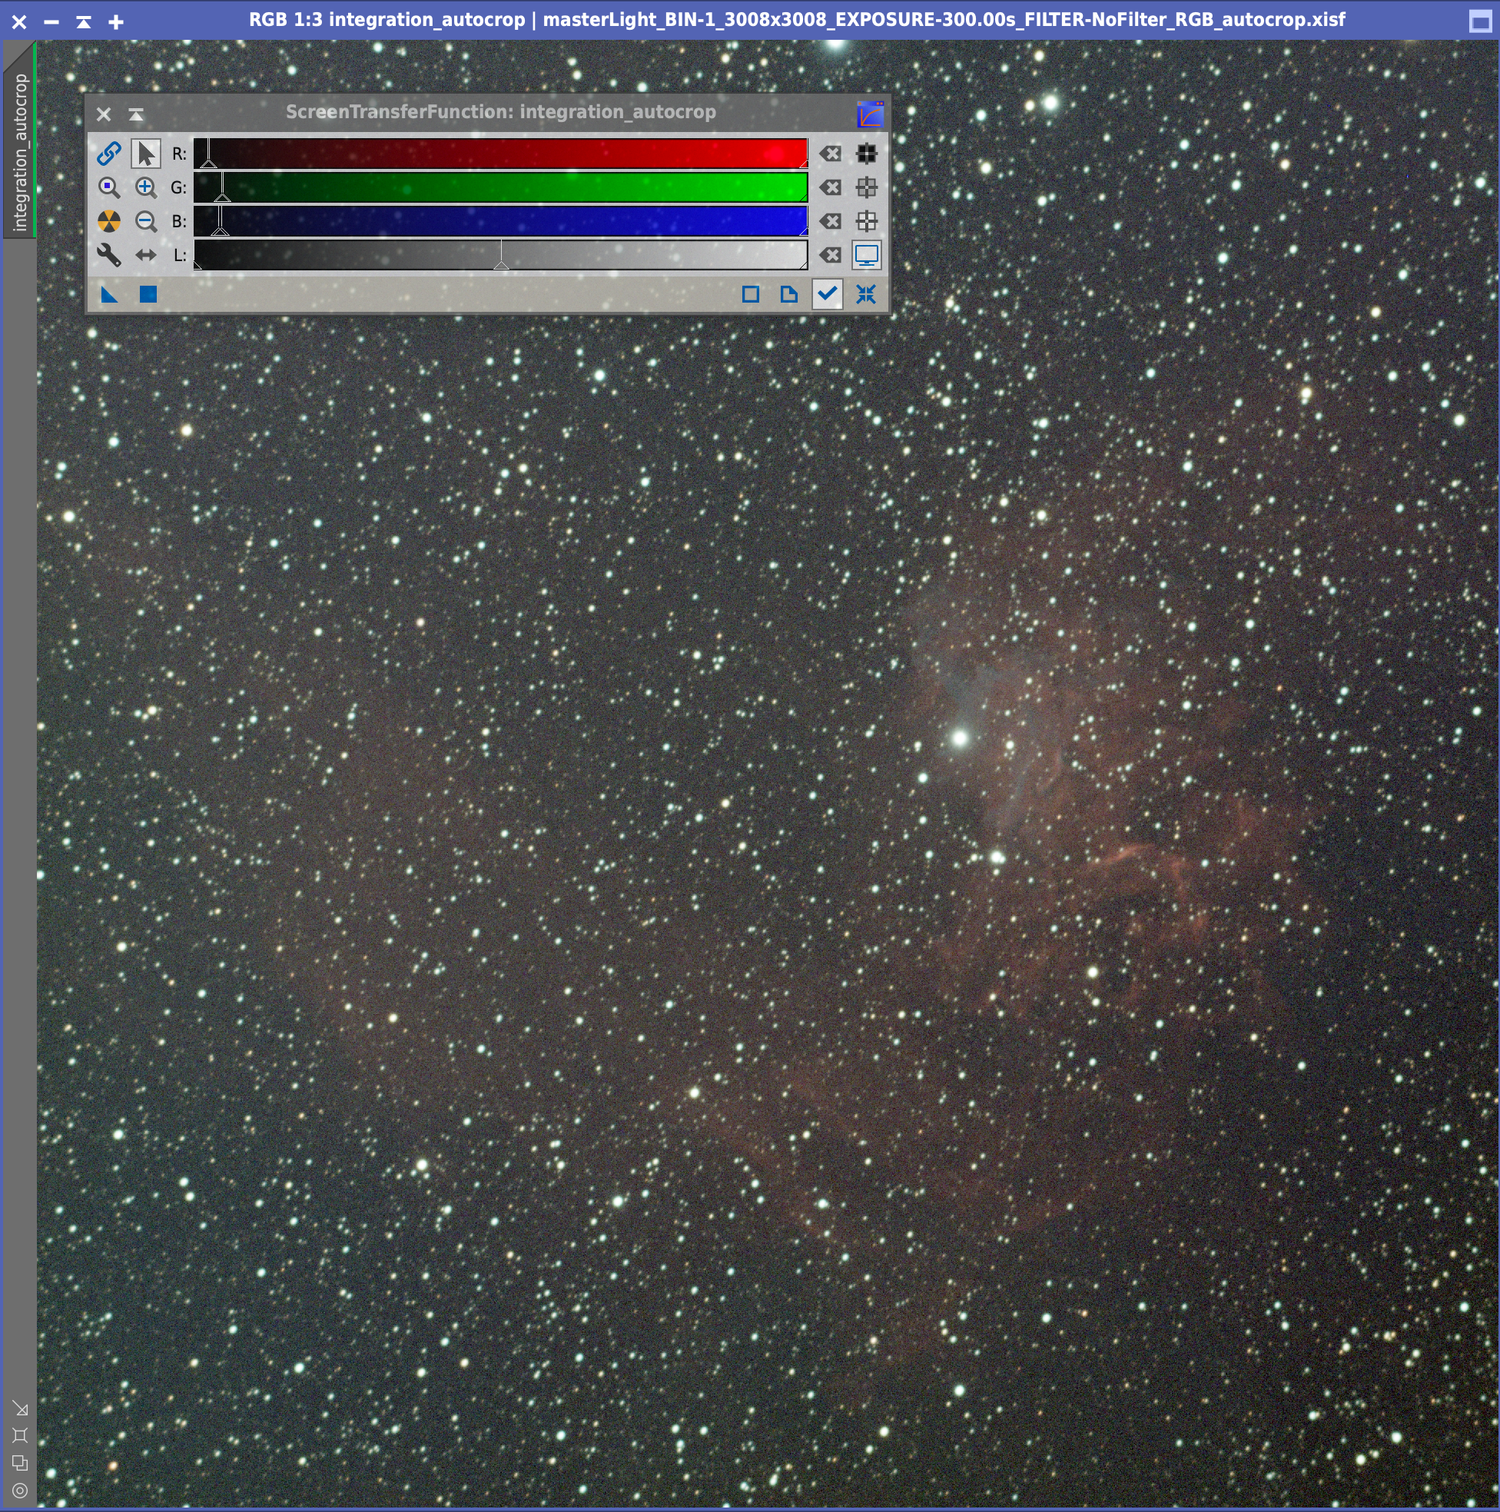Viewport: 1500px width, 1512px height.
Task: Click the image window title text
Action: 797,19
